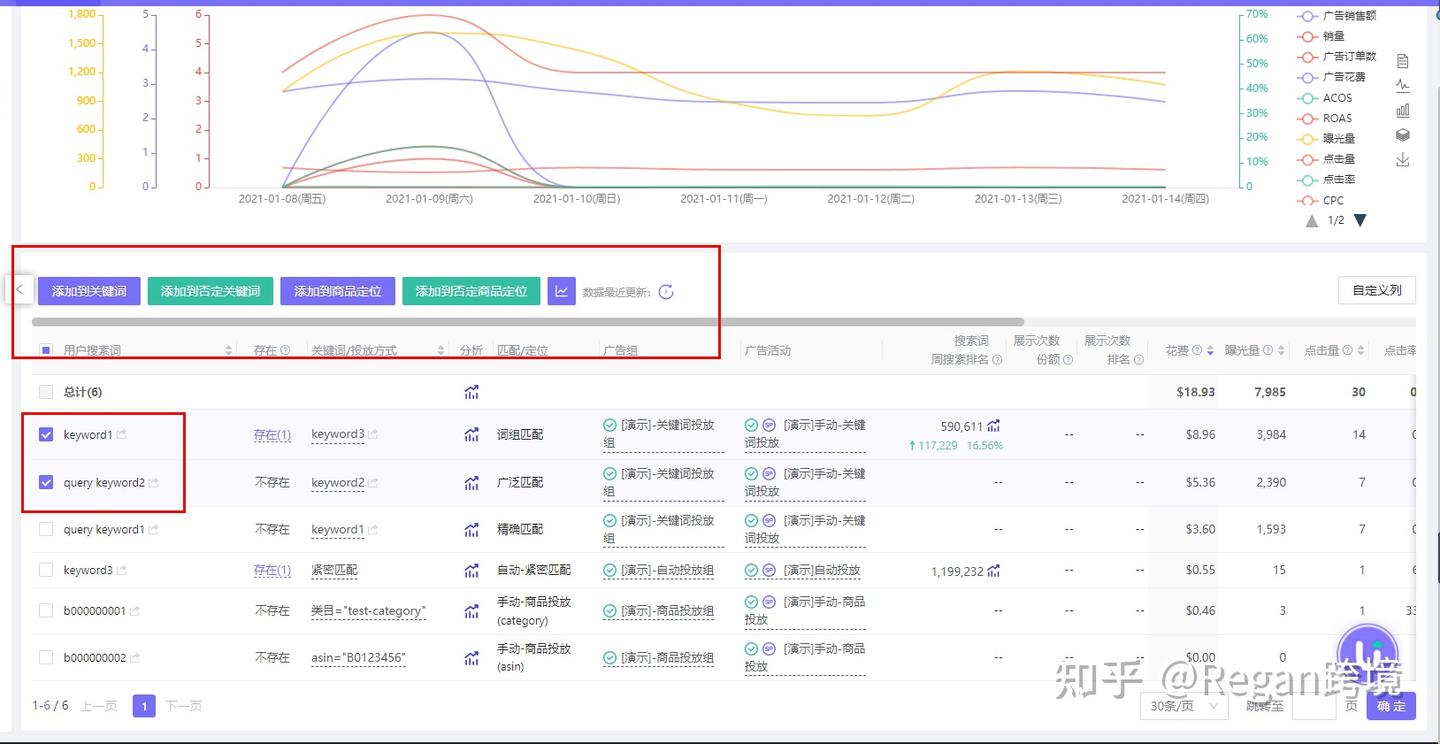1440x744 pixels.
Task: Open 自定义列 column settings
Action: pyautogui.click(x=1377, y=290)
